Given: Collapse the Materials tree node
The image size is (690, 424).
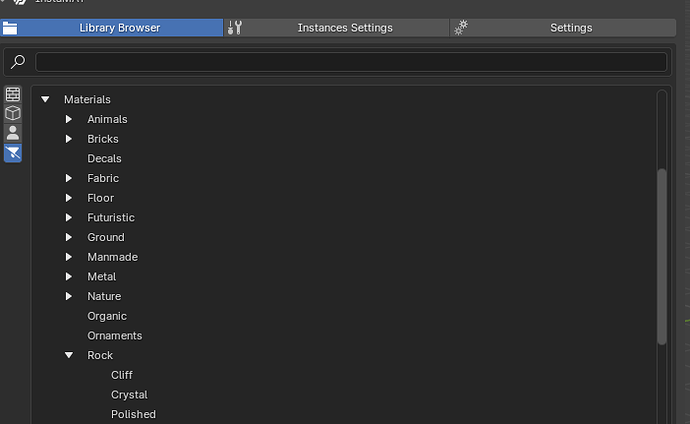Looking at the screenshot, I should coord(45,100).
